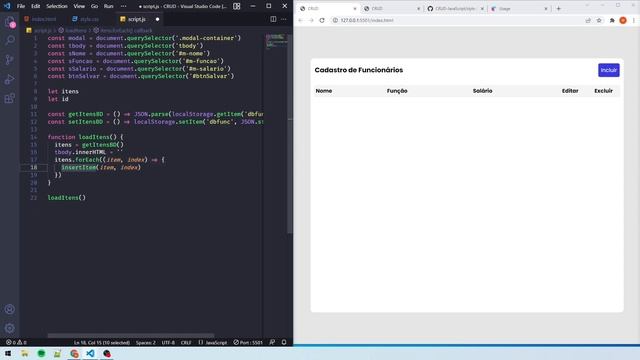The height and width of the screenshot is (360, 640).
Task: Switch to the style.css editor tab
Action: click(88, 19)
